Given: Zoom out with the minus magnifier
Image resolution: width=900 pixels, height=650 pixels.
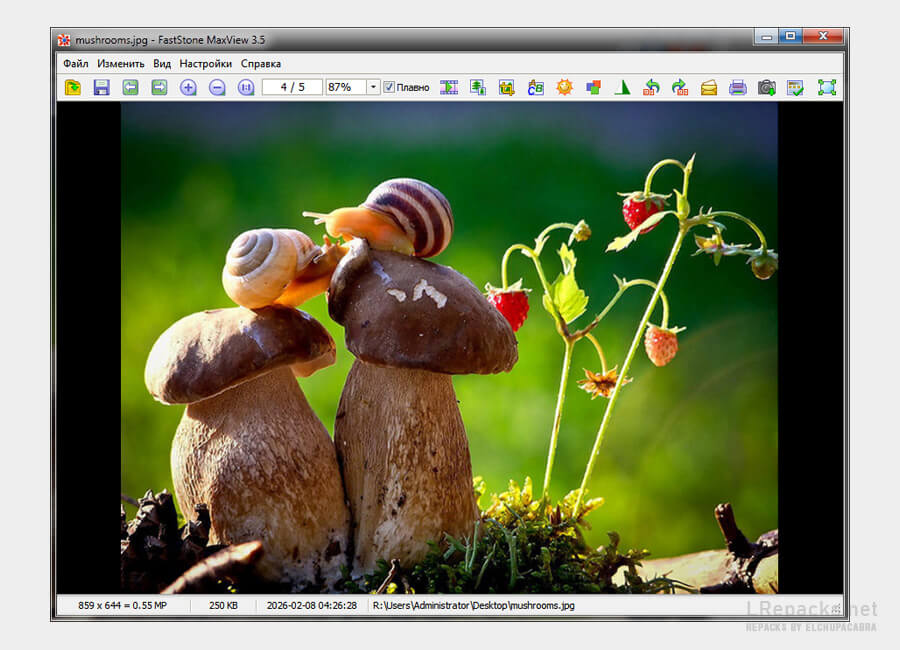Looking at the screenshot, I should click(217, 88).
